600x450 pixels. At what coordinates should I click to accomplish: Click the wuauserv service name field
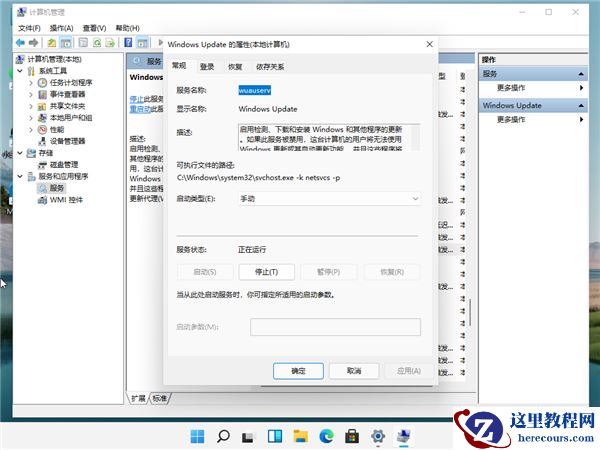point(255,90)
